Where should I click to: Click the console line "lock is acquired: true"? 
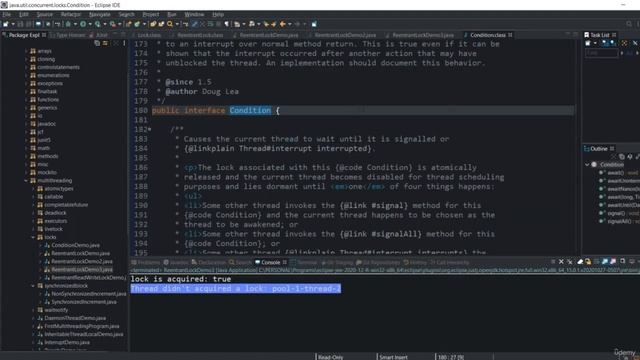point(181,279)
